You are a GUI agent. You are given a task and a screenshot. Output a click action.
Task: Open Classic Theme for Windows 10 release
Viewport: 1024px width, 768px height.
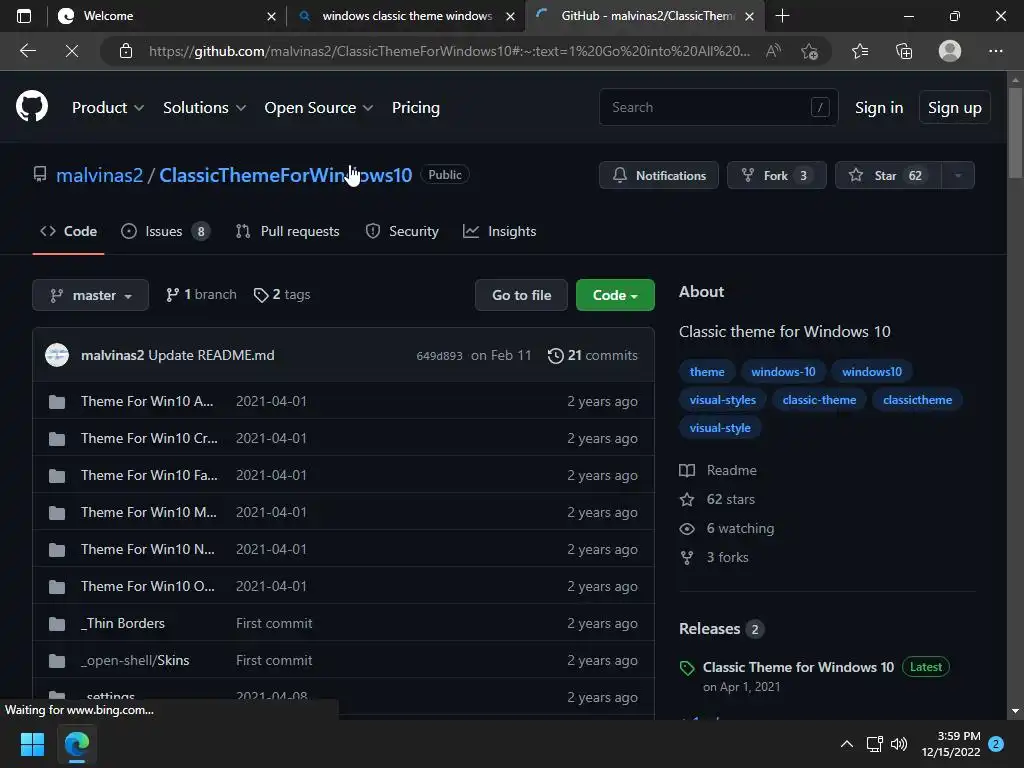click(798, 667)
